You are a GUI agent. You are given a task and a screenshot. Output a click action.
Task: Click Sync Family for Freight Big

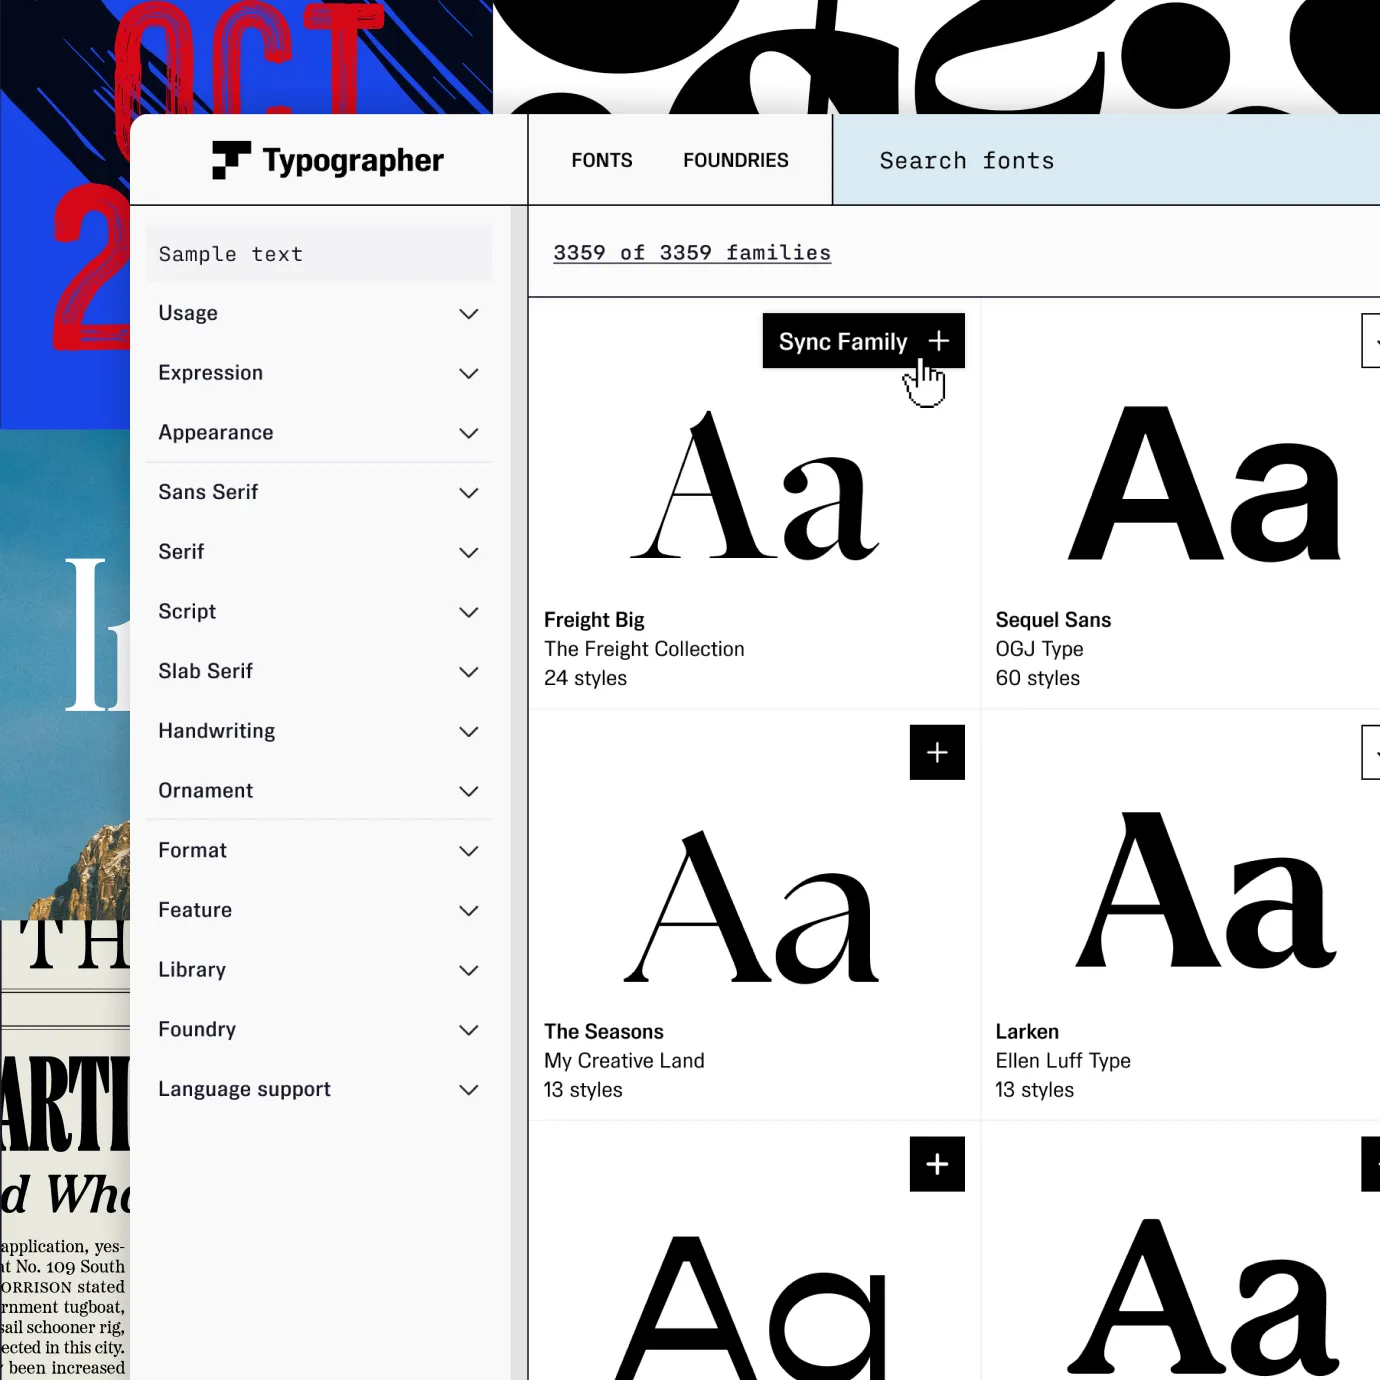click(863, 341)
